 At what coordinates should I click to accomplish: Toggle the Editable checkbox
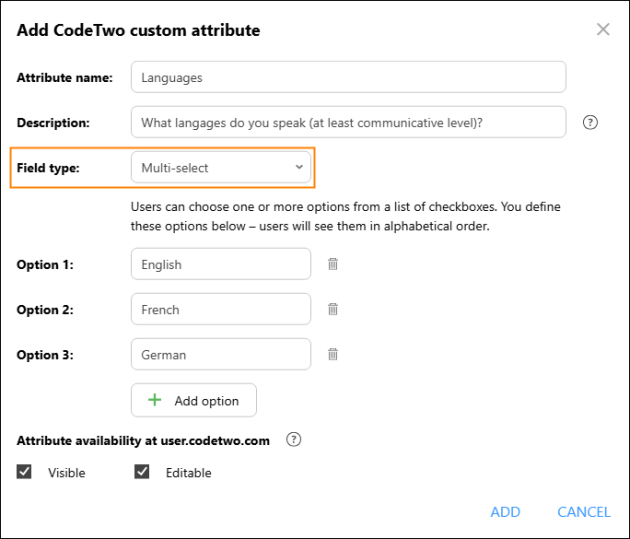142,472
